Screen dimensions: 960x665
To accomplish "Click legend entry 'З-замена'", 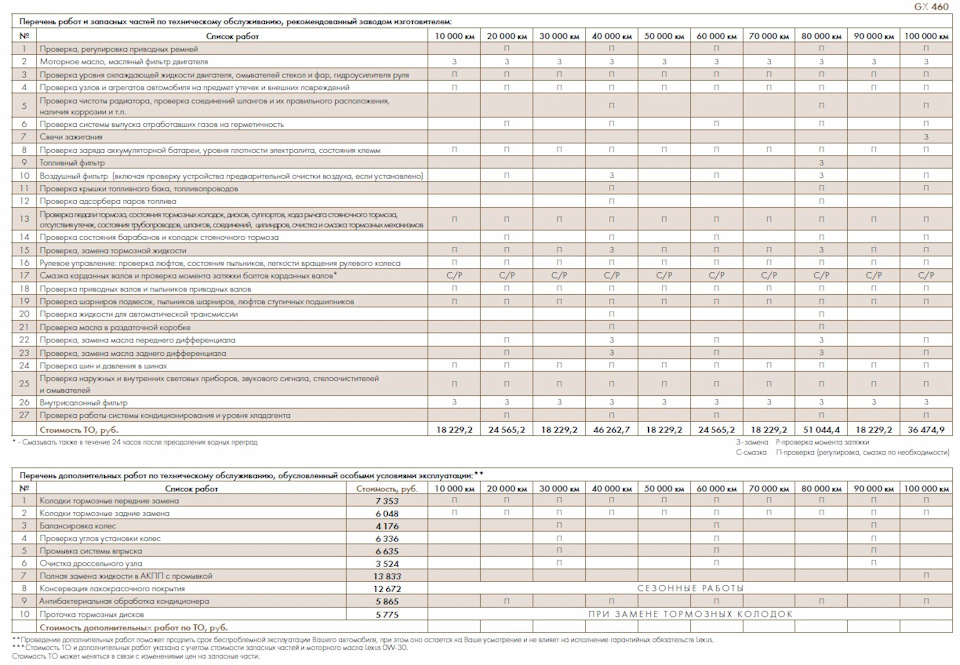I will [x=752, y=442].
